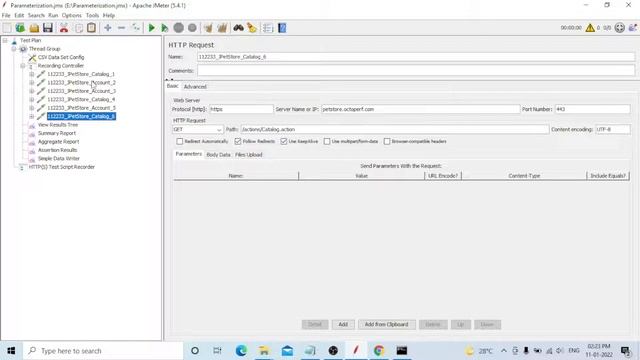640x360 pixels.
Task: Toggle Redirect Automatically checkbox
Action: 180,141
